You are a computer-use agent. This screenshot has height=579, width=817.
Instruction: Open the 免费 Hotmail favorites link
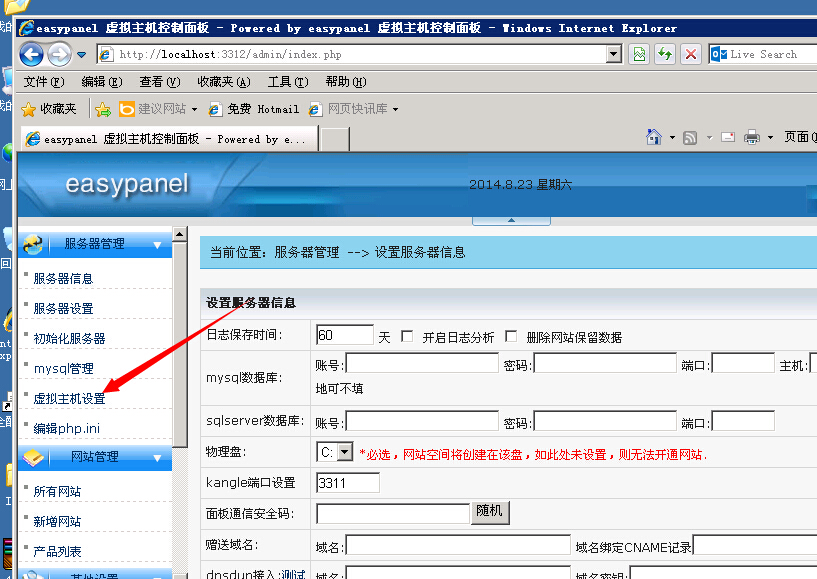pos(254,109)
